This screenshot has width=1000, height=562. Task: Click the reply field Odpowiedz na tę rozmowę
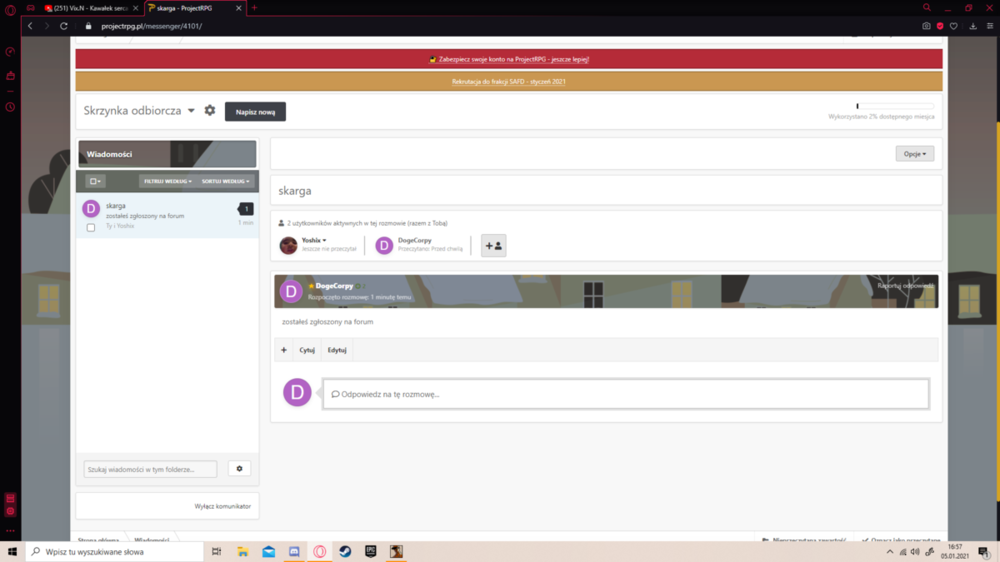[x=626, y=394]
